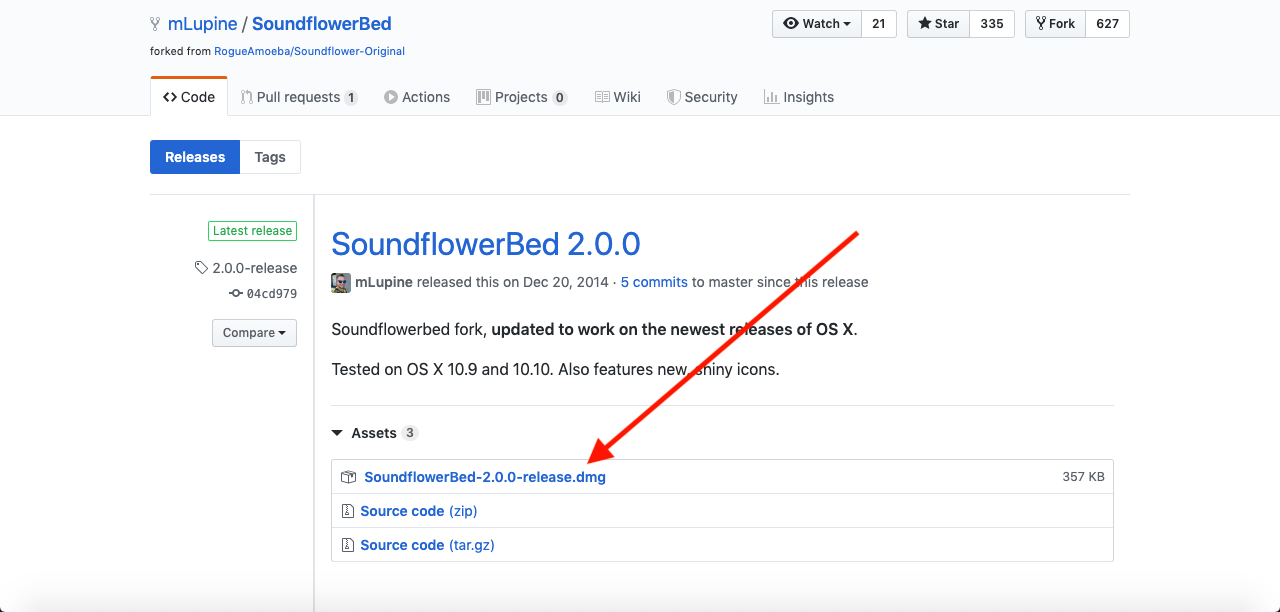Collapse the Assets section
The width and height of the screenshot is (1280, 612).
coord(374,433)
